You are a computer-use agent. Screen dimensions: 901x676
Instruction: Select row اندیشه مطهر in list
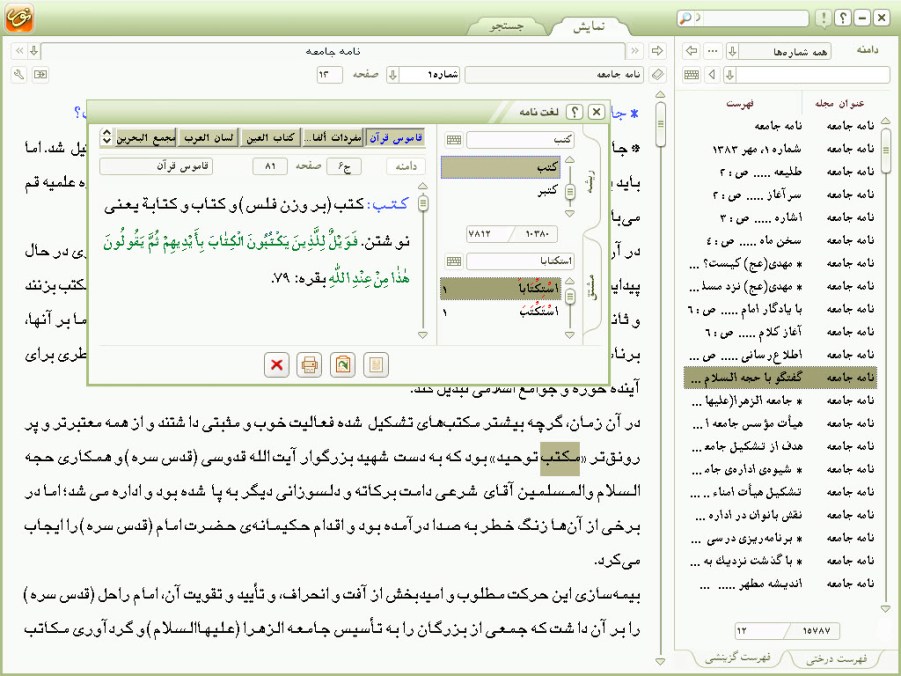[781, 584]
